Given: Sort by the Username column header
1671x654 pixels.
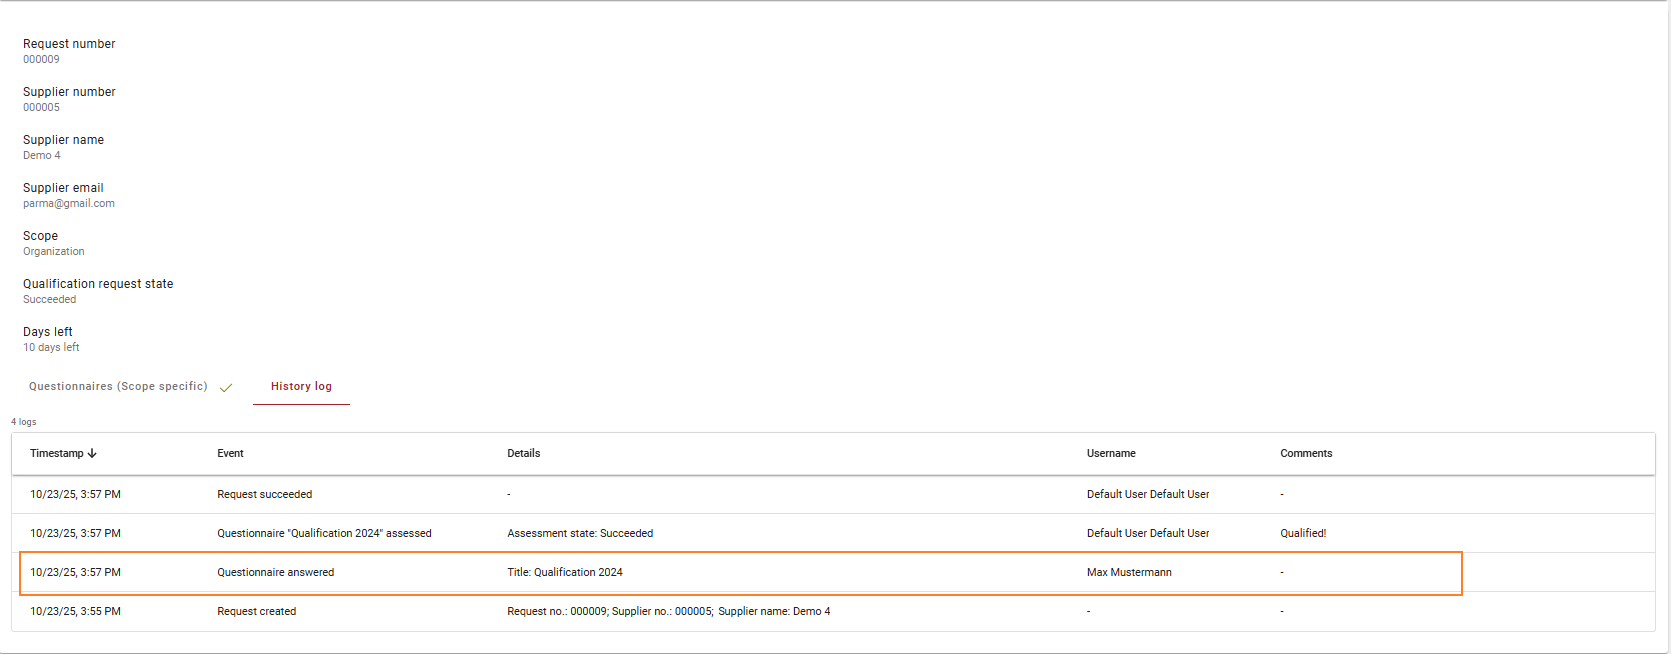Looking at the screenshot, I should pos(1111,454).
